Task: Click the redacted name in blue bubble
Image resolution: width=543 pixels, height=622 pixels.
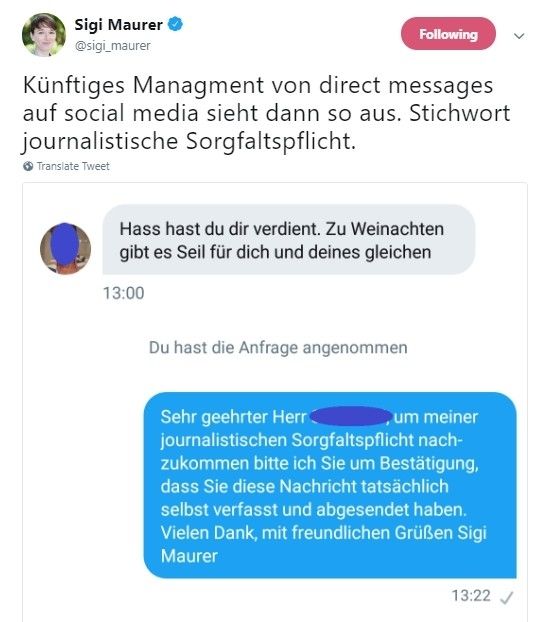Action: click(x=351, y=416)
